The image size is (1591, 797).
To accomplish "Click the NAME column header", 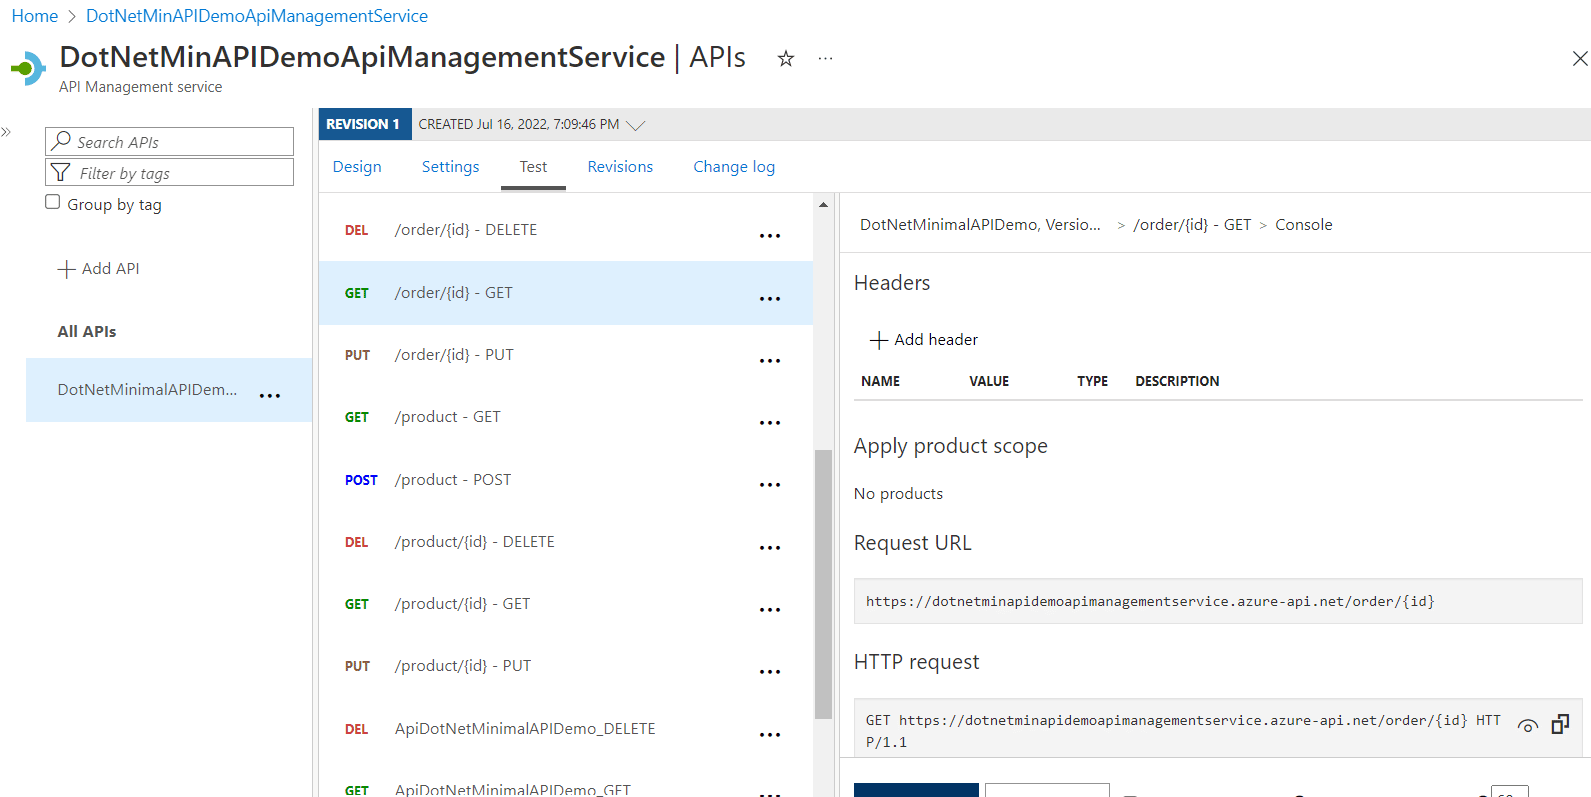I will click(x=881, y=381).
